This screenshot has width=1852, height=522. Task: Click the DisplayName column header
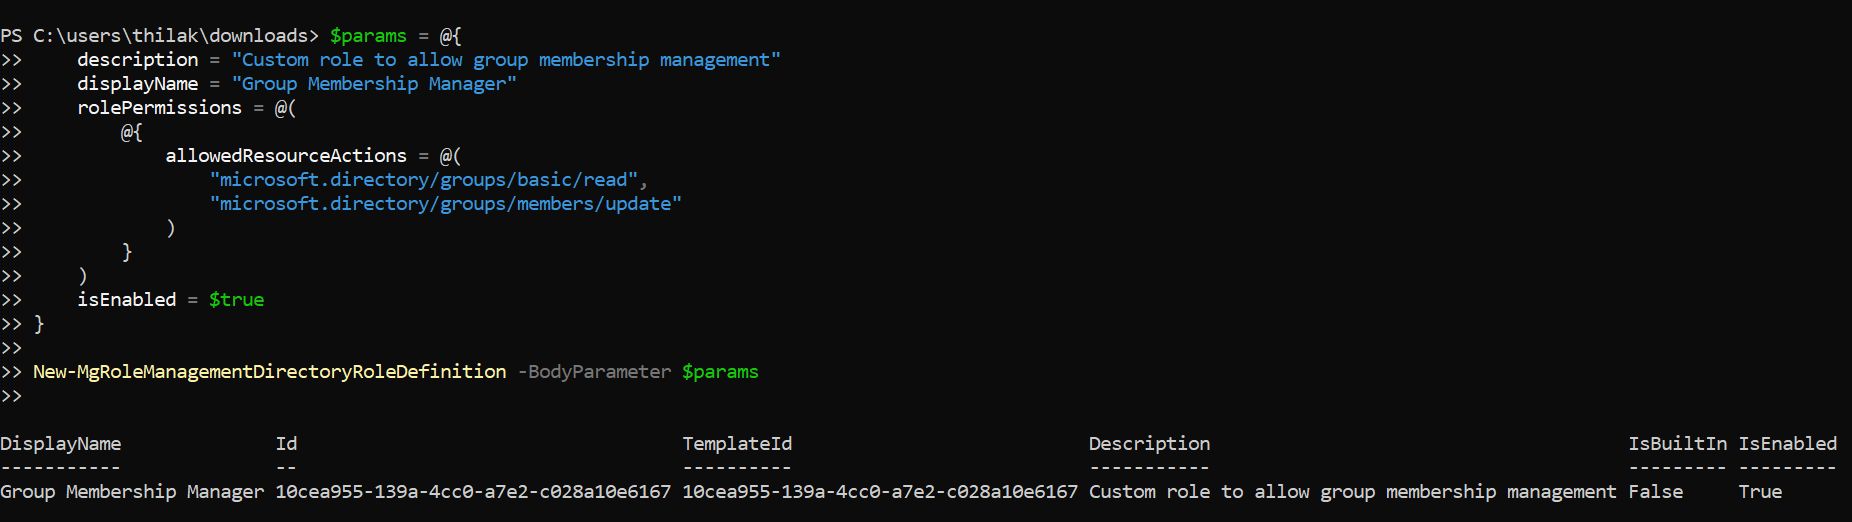click(61, 444)
